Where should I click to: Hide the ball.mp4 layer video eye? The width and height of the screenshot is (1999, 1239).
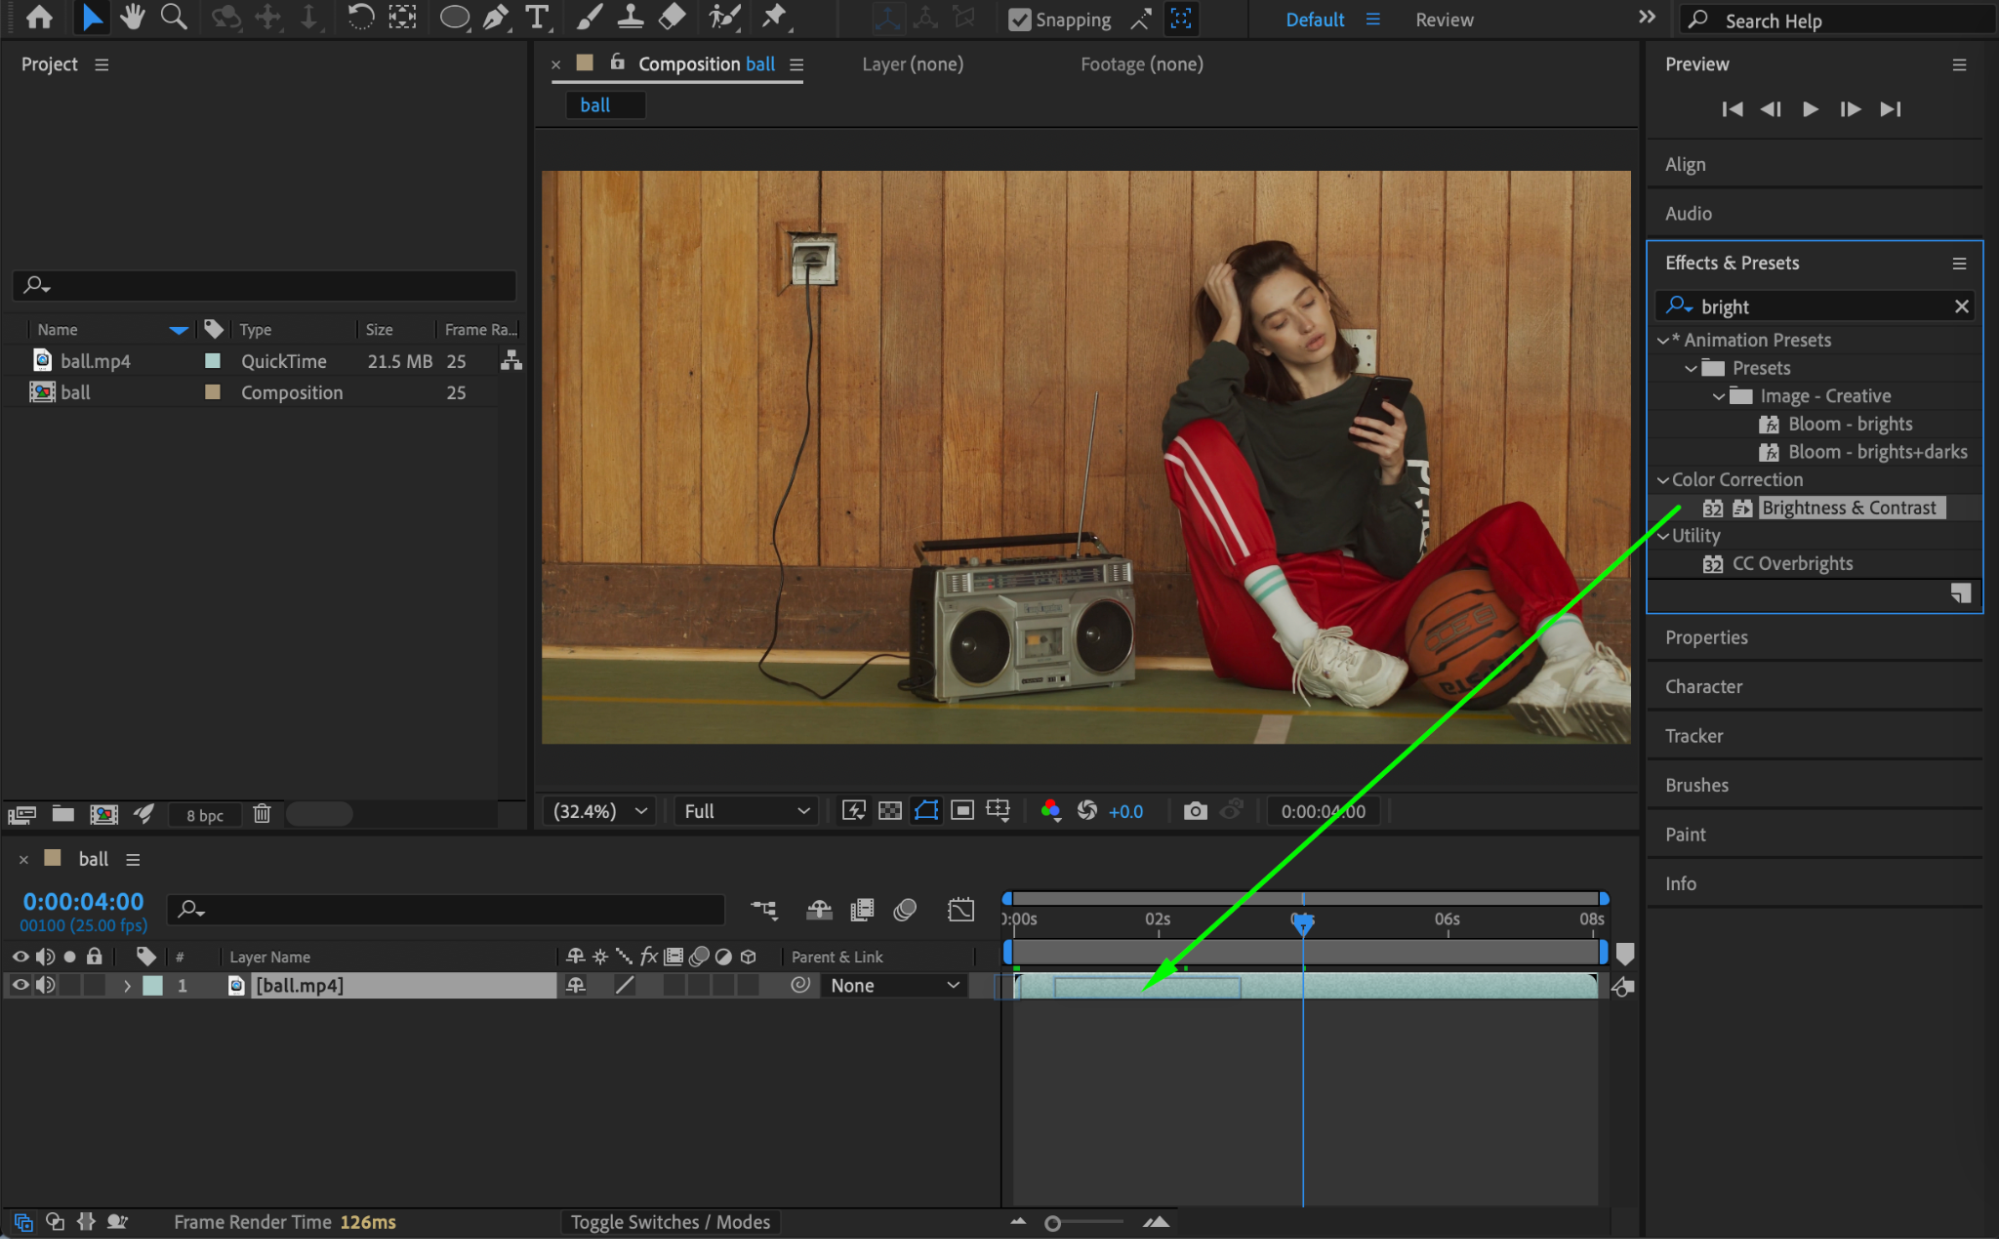tap(20, 985)
